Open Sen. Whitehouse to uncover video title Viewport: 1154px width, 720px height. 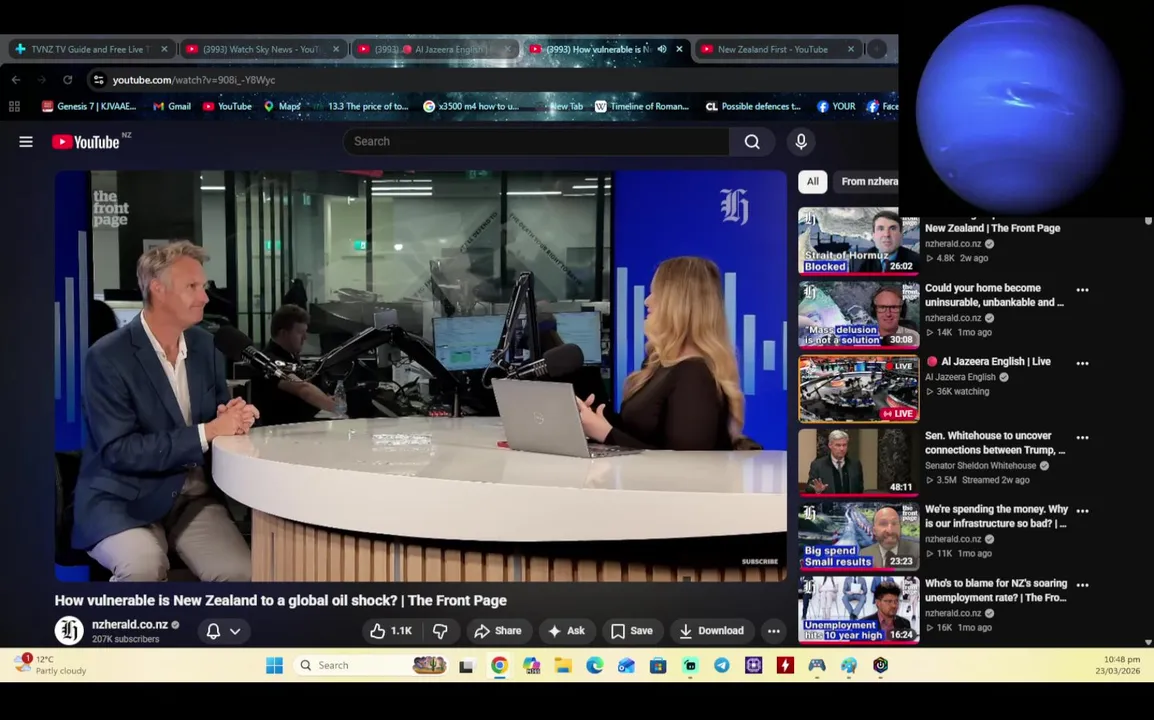point(994,442)
